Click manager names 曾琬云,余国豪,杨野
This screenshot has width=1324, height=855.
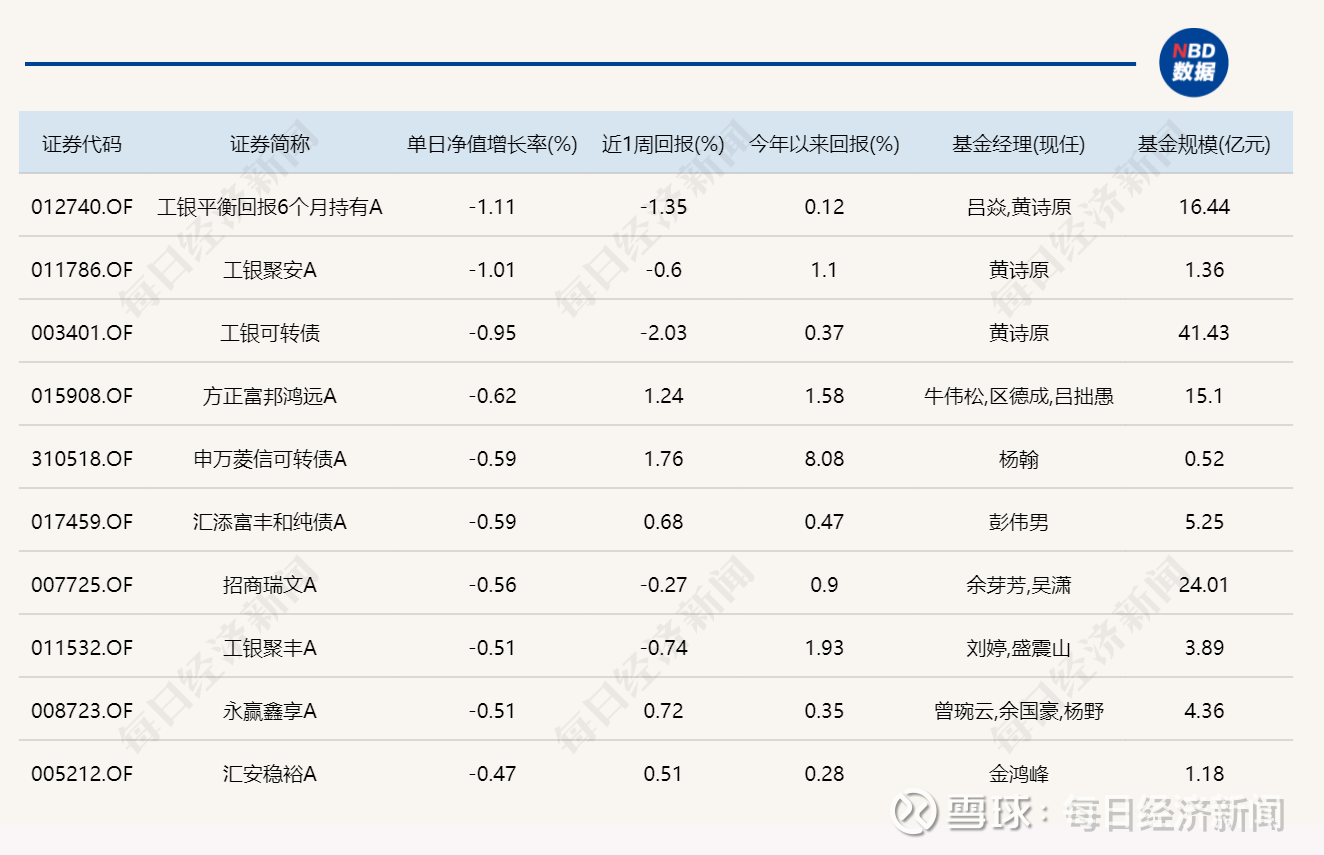coord(1018,711)
